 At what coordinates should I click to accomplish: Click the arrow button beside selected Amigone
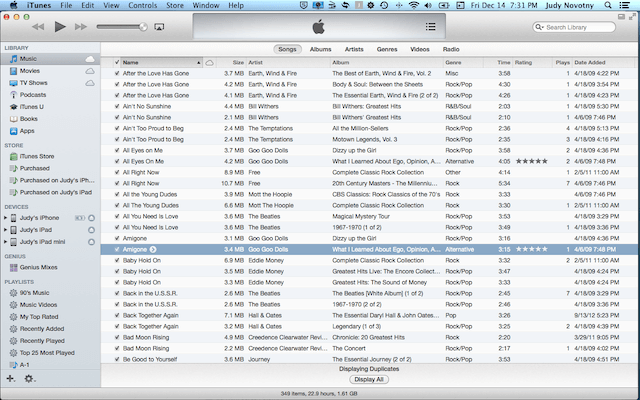[x=153, y=249]
